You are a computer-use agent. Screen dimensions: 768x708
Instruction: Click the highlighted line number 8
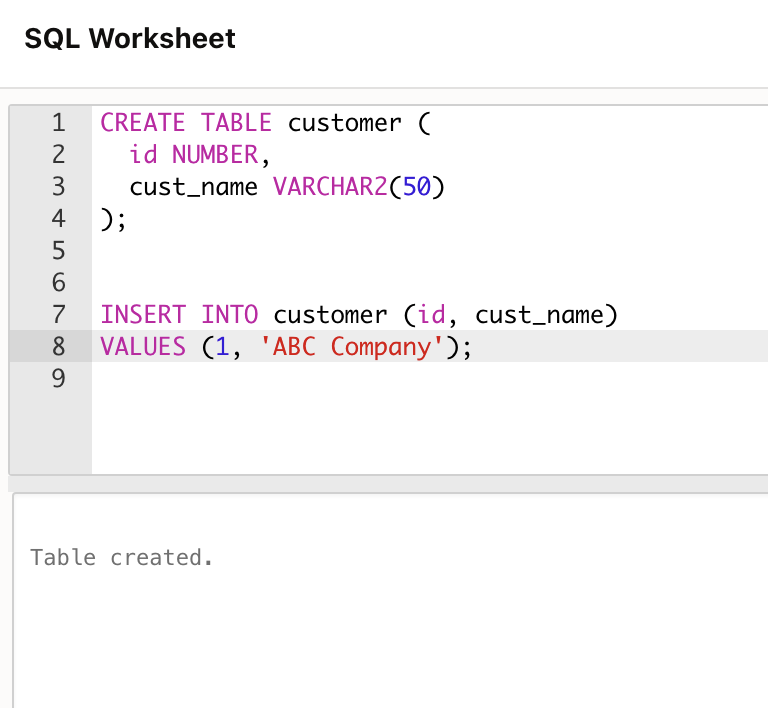[57, 347]
